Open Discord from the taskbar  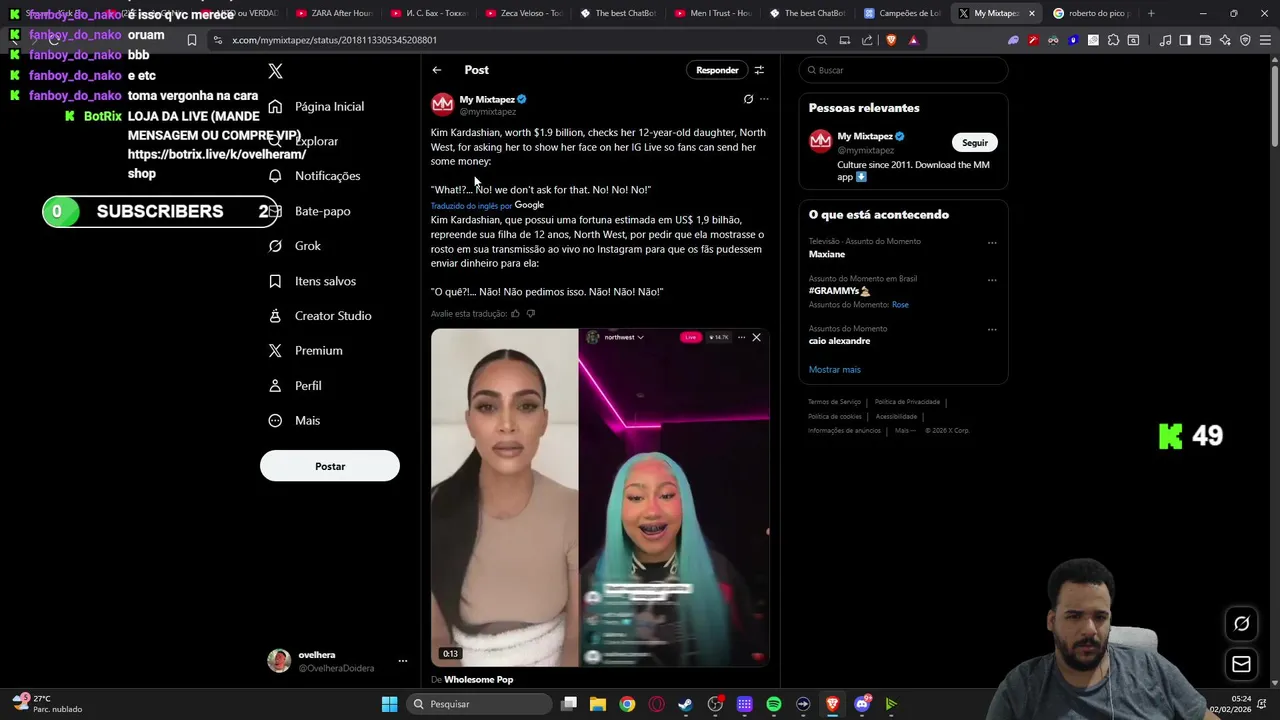[862, 704]
